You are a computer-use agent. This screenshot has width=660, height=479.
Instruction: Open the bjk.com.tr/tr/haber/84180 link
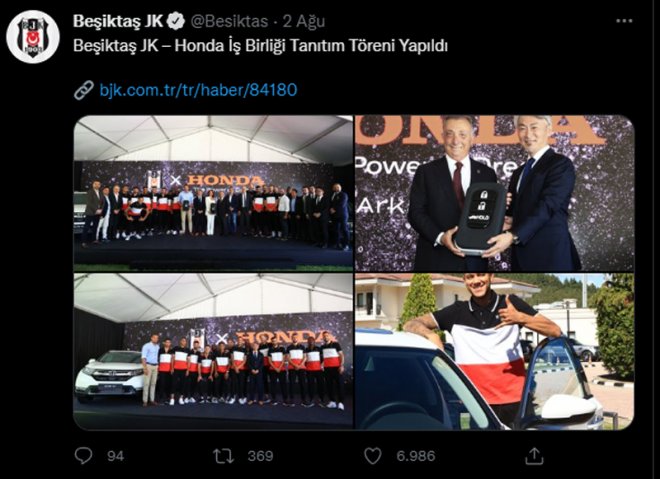click(x=198, y=90)
